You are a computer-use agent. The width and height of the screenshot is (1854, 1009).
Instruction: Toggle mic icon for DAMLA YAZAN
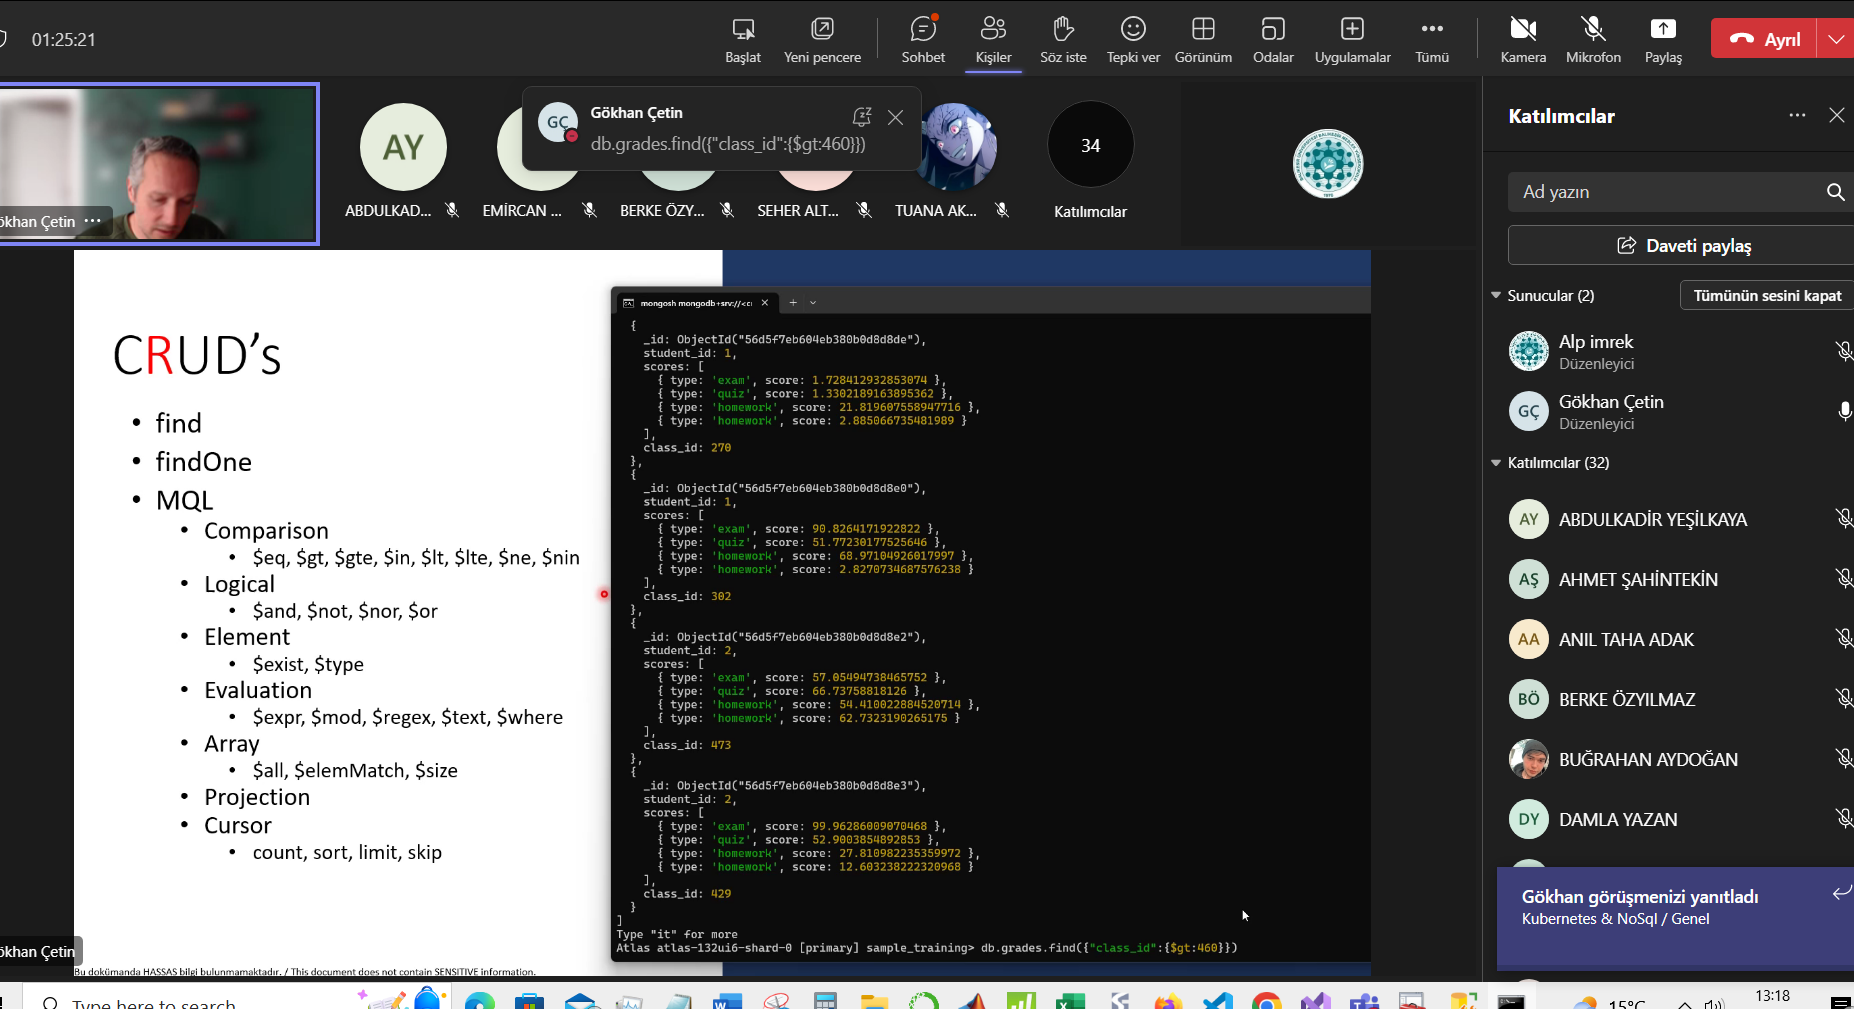click(1843, 819)
